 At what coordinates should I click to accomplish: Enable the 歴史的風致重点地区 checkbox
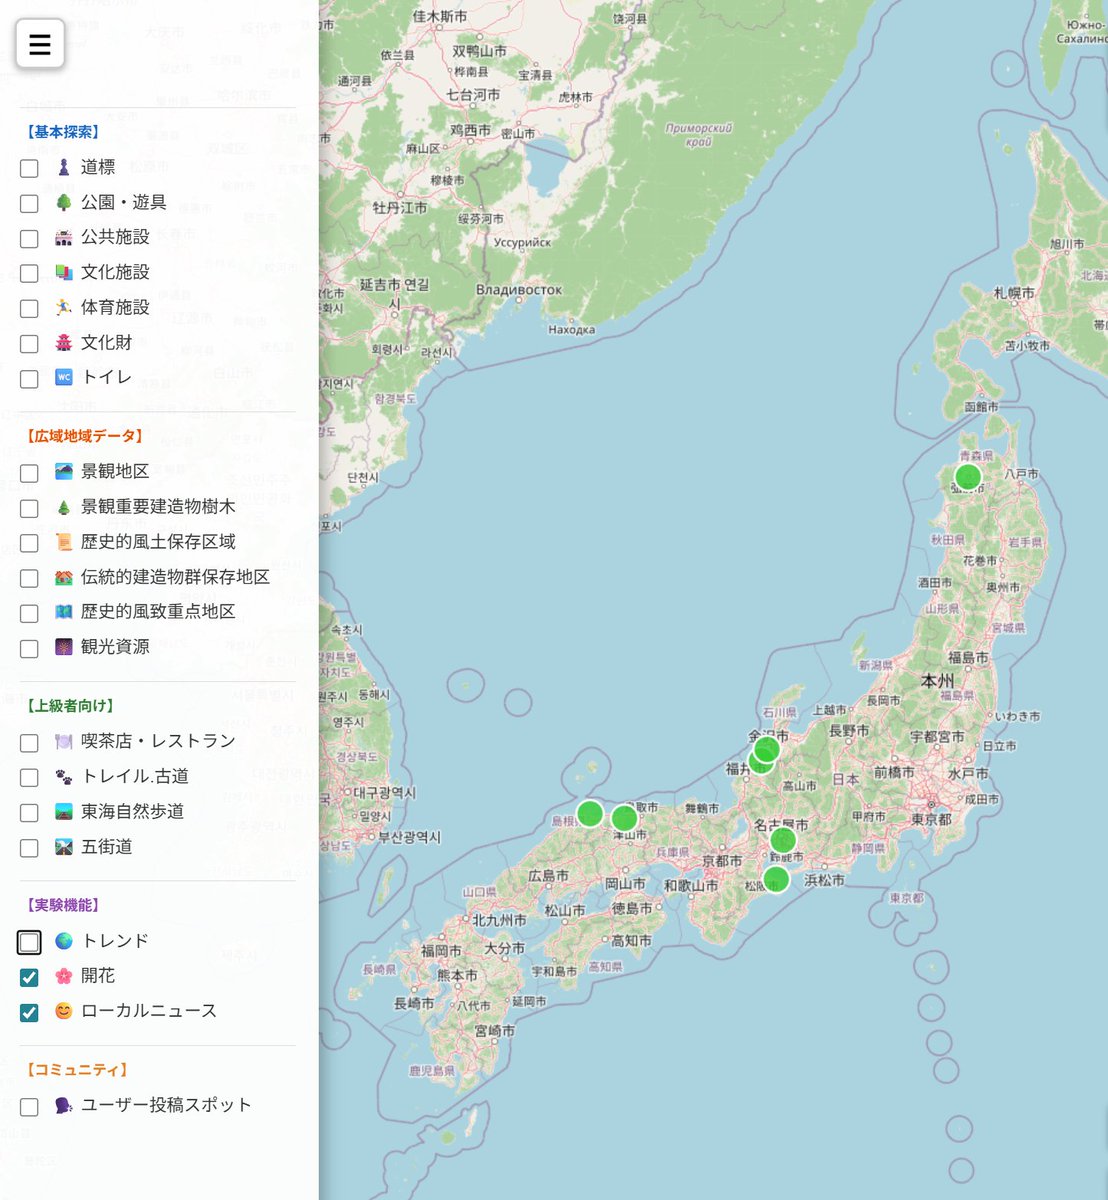(29, 612)
